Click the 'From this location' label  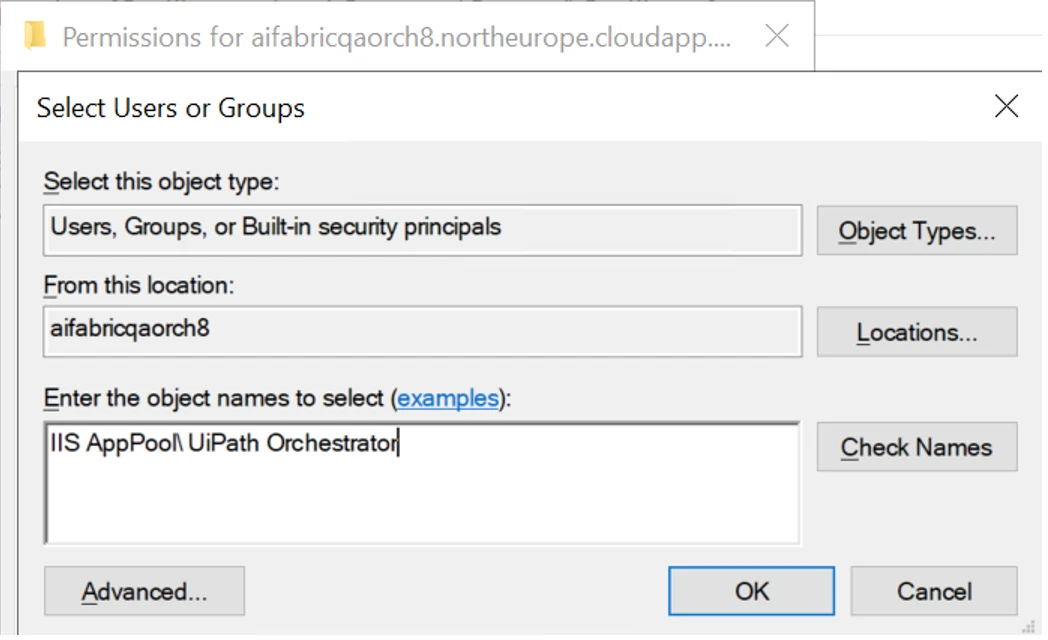[x=139, y=285]
